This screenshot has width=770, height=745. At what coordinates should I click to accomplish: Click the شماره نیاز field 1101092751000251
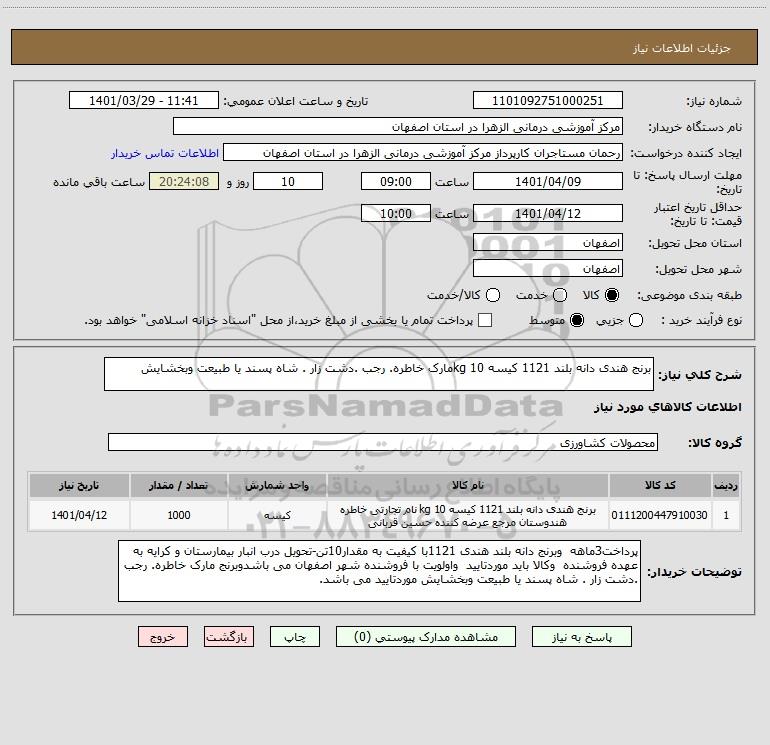[x=548, y=100]
